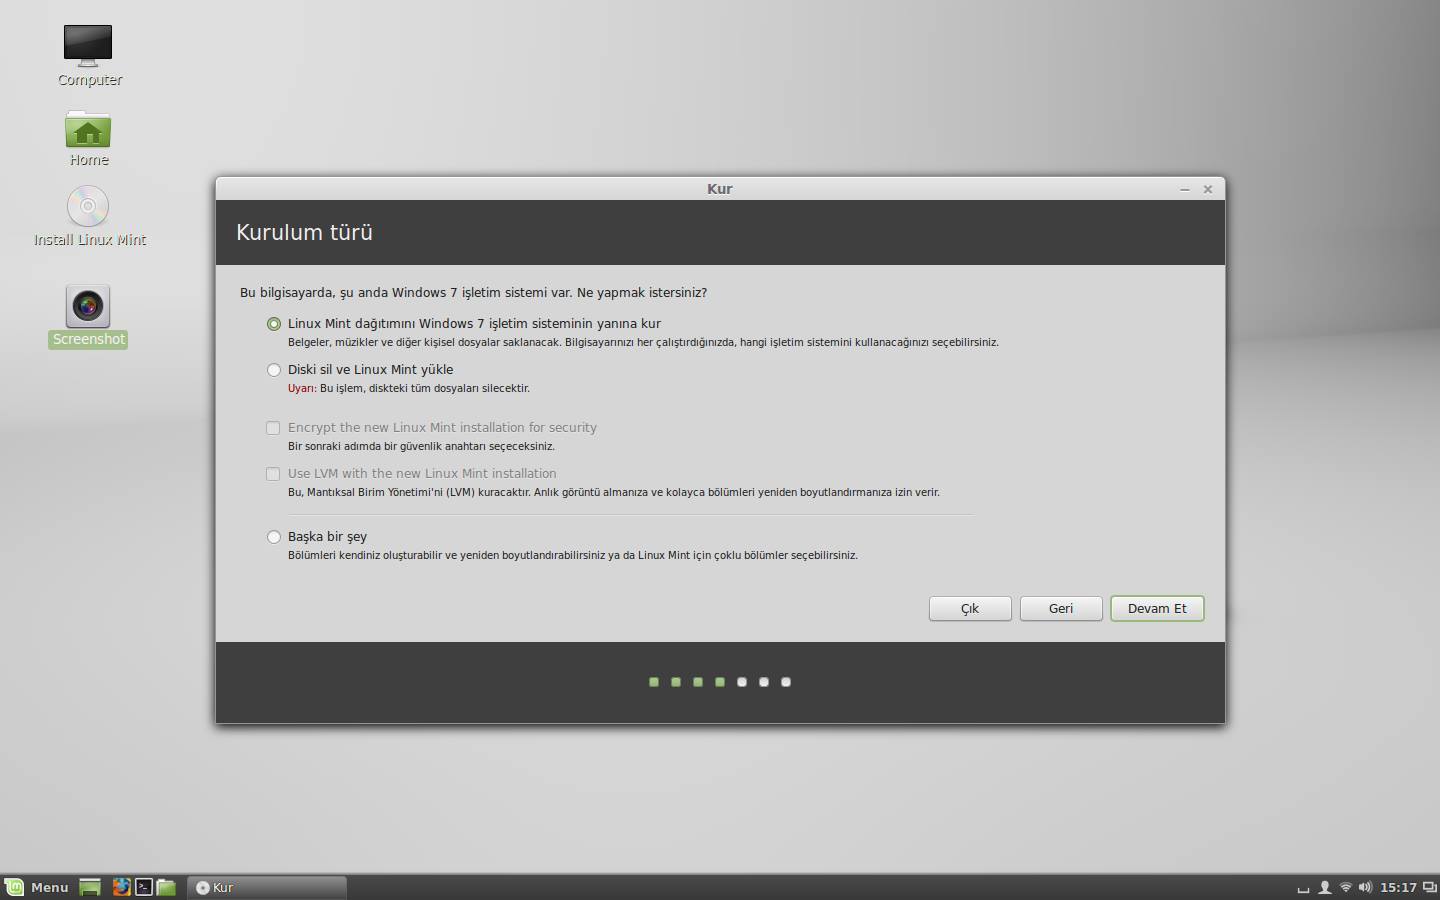Image resolution: width=1440 pixels, height=900 pixels.
Task: Select the 'Başka bir şey' radio button
Action: point(274,537)
